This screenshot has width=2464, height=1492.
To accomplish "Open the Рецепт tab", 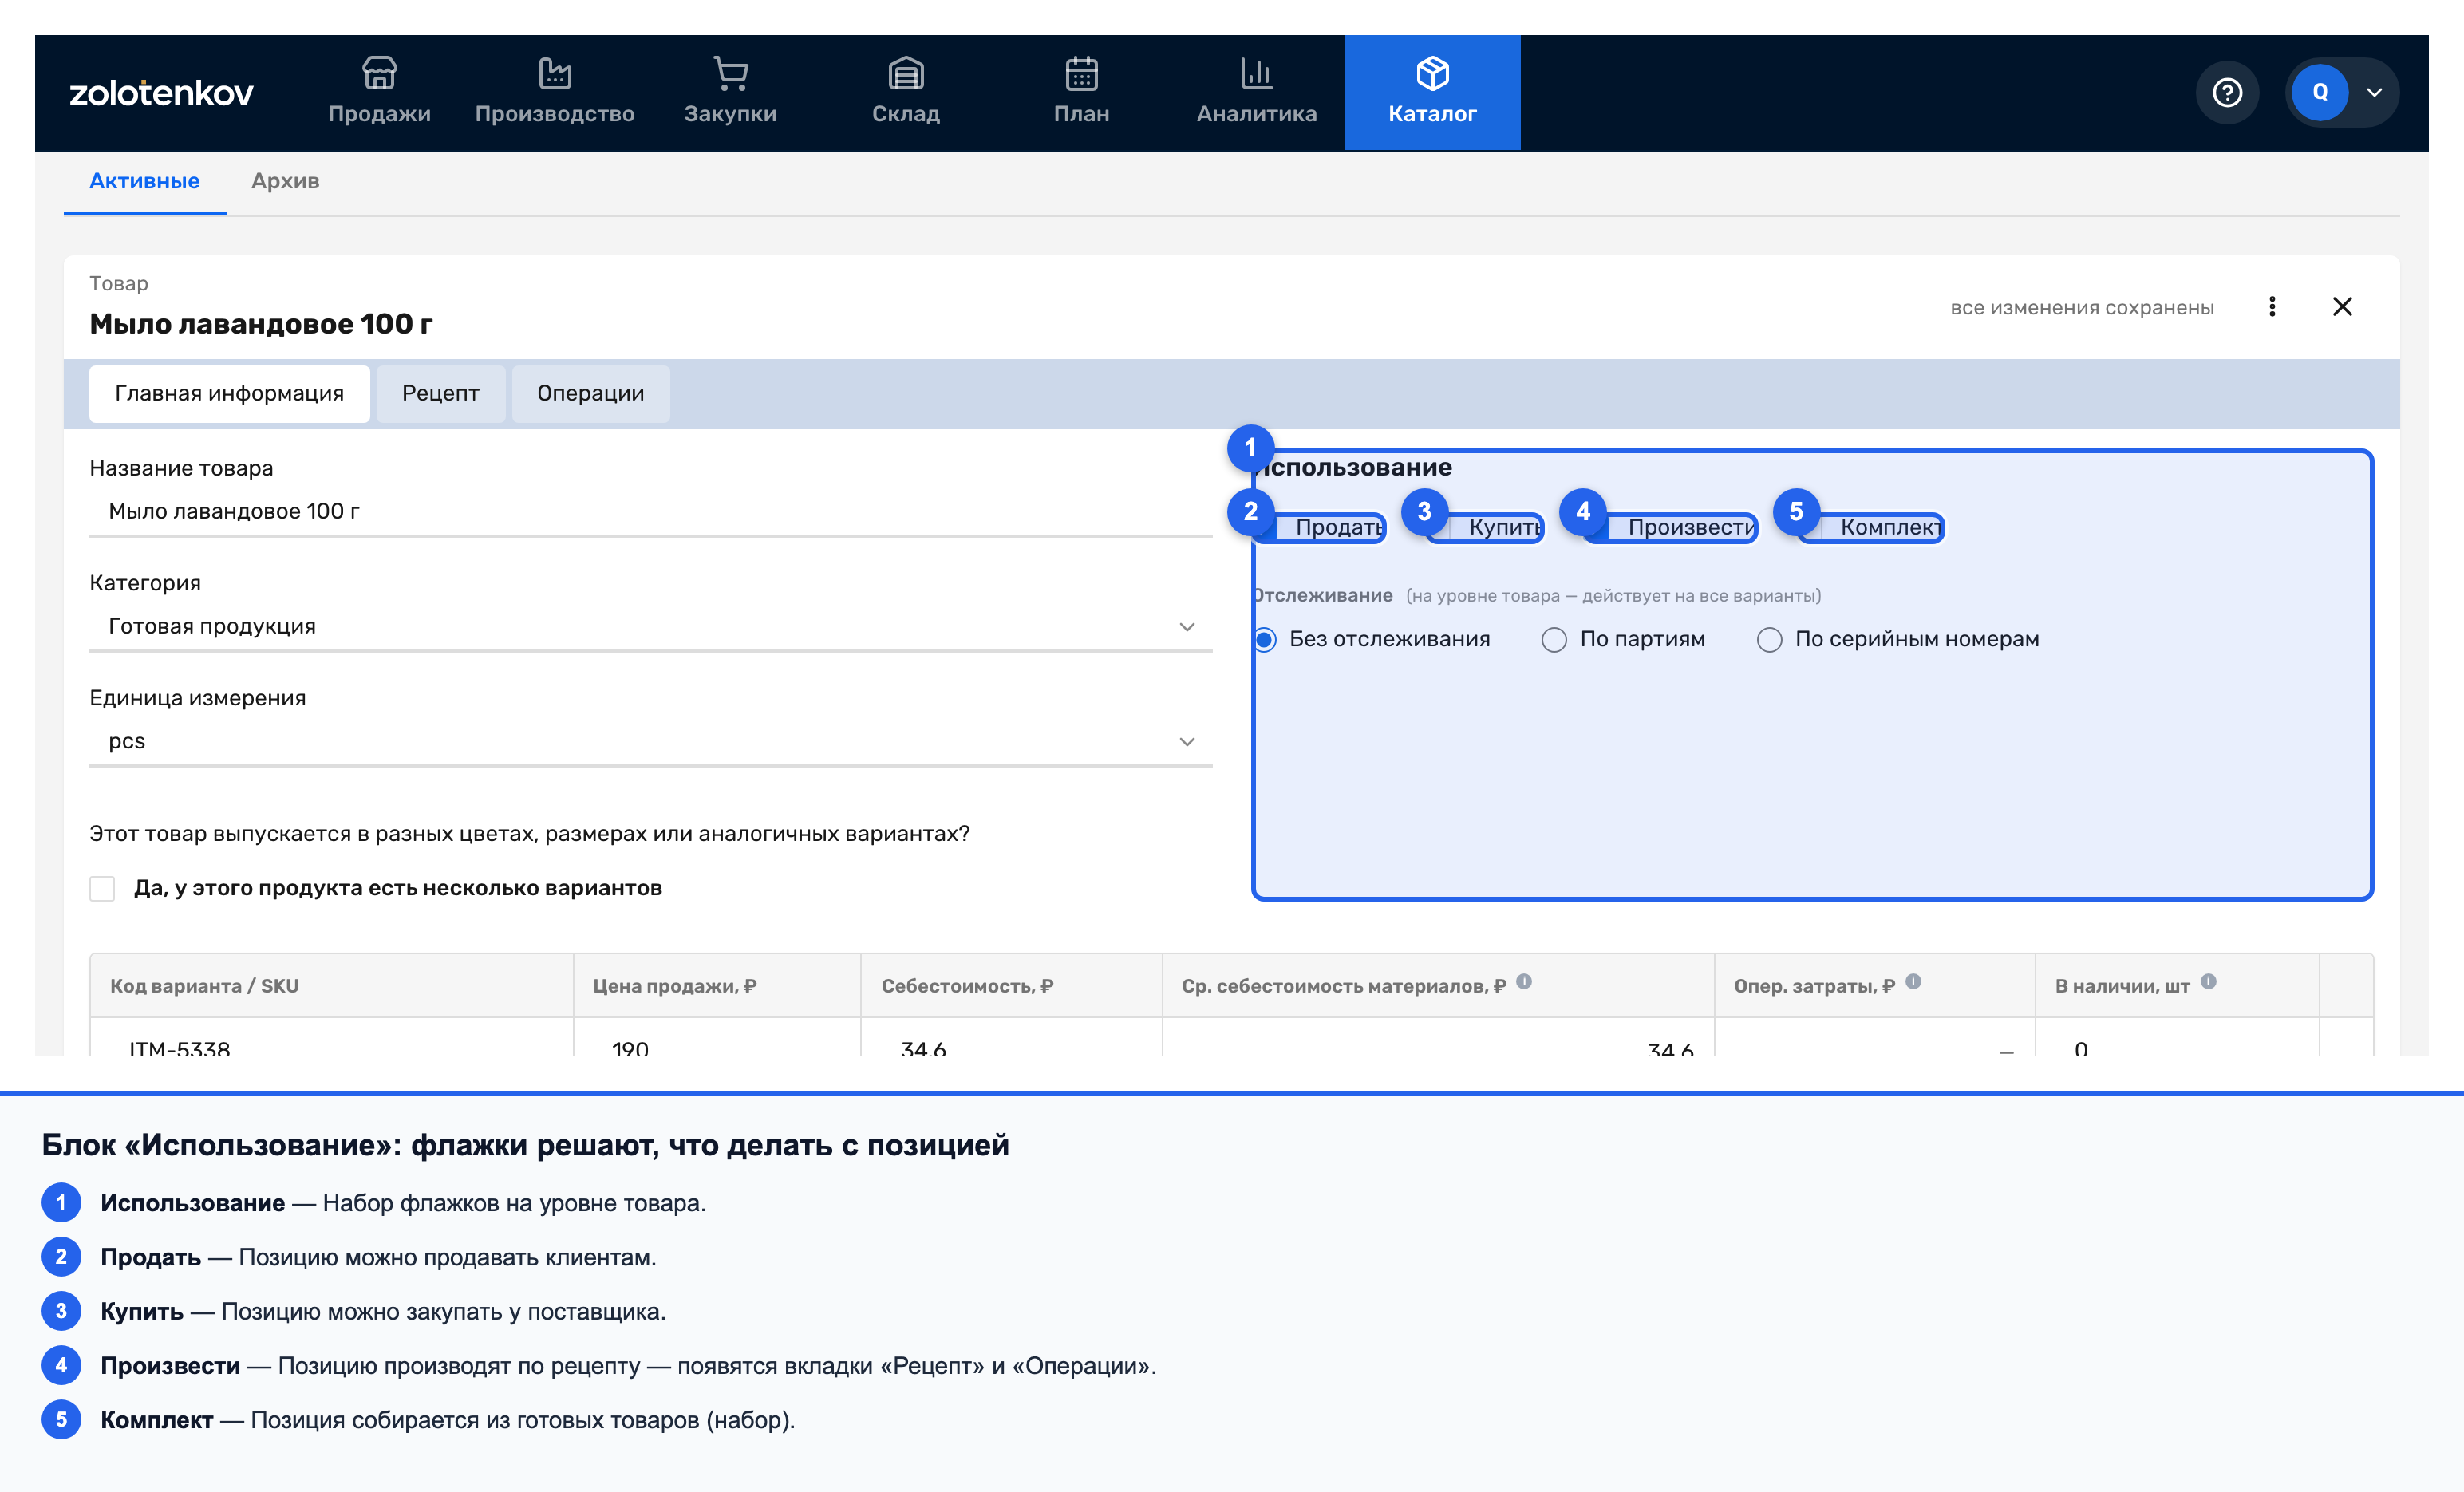I will pos(440,393).
